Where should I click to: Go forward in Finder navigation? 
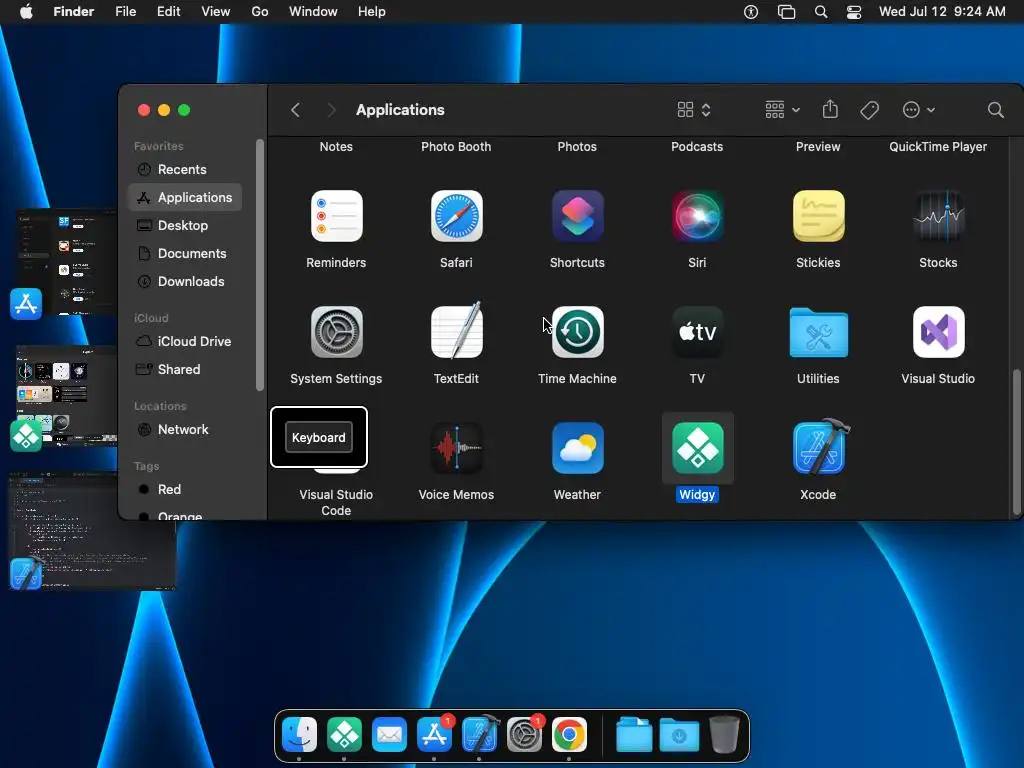click(x=331, y=110)
